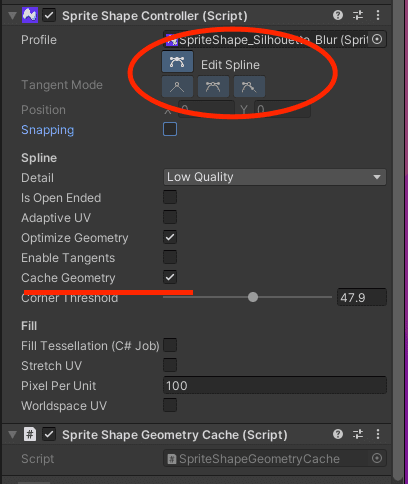Open Sprite Shape Geometry Cache help icon
The height and width of the screenshot is (484, 408).
[338, 434]
